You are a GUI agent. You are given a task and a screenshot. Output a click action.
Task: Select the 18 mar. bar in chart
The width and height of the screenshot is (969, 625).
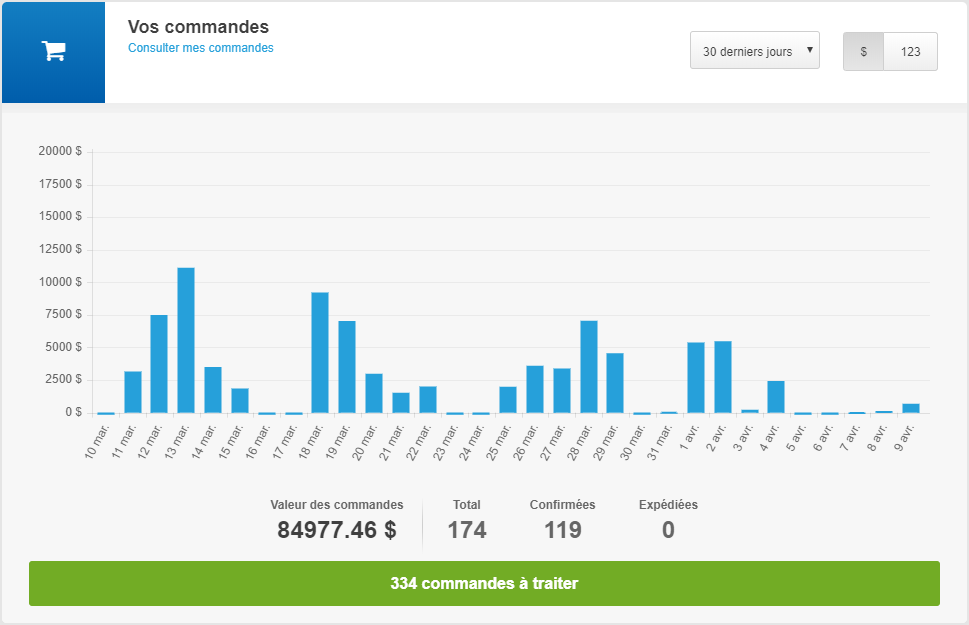[319, 352]
